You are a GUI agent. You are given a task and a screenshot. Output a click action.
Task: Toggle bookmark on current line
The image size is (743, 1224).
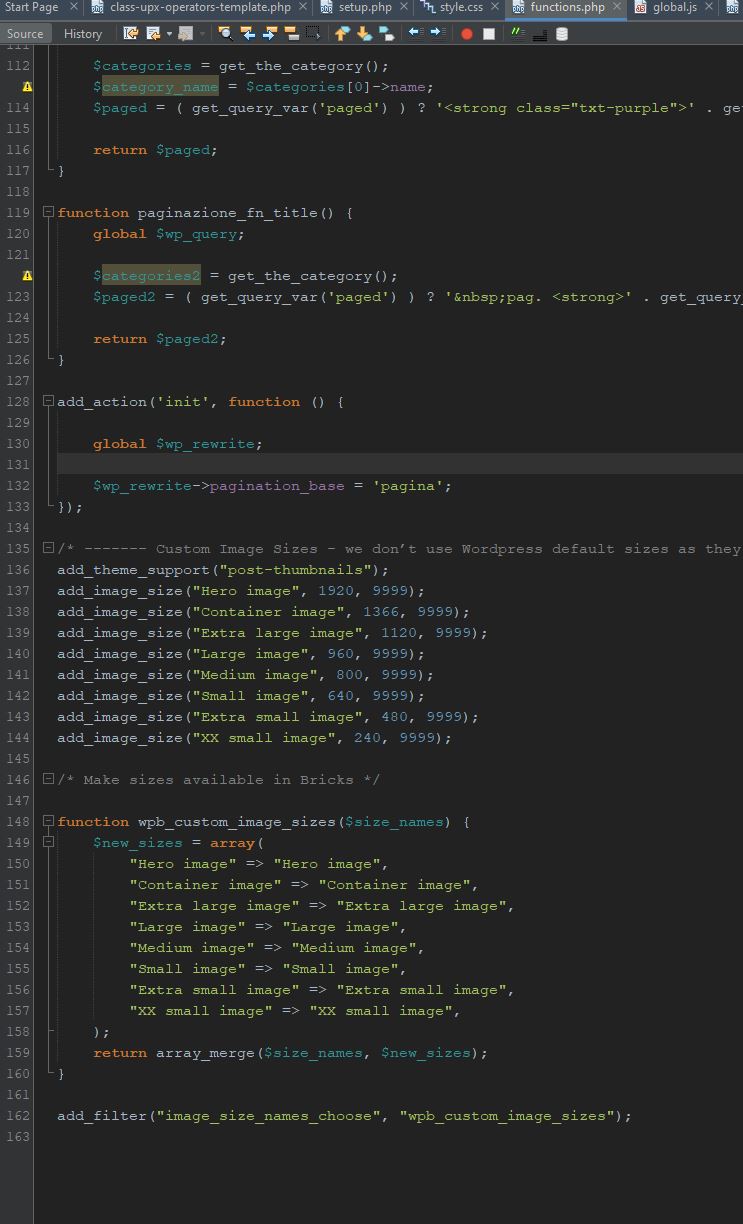coord(386,33)
